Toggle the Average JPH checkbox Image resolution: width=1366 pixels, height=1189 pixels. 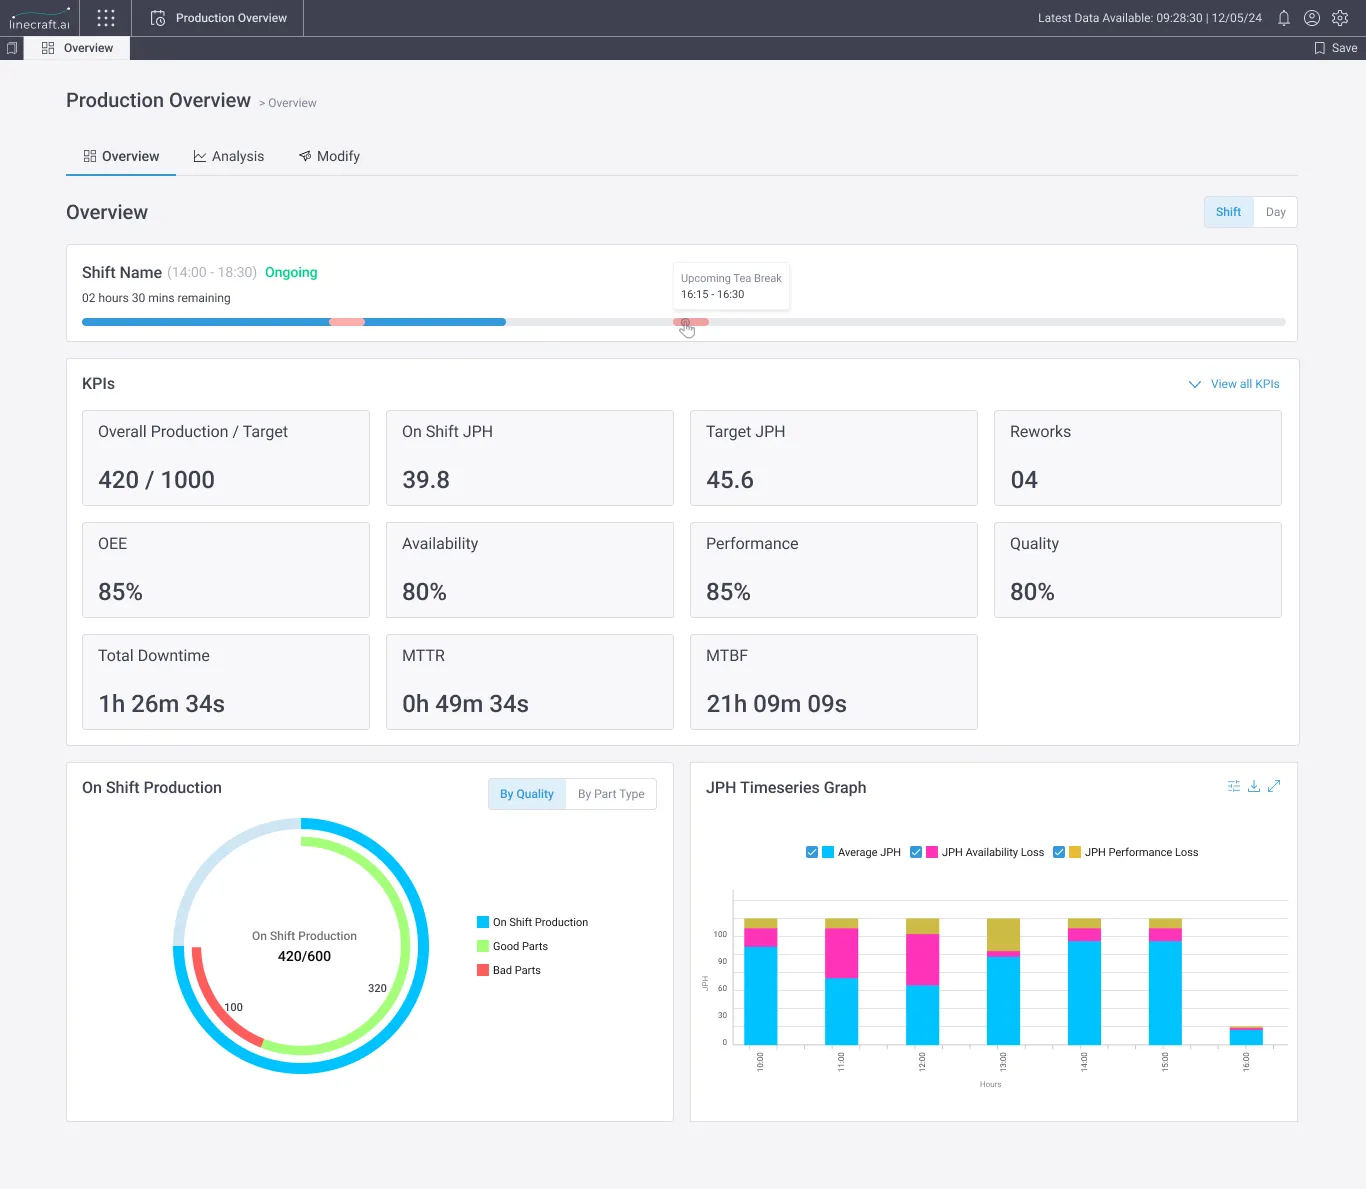point(812,852)
